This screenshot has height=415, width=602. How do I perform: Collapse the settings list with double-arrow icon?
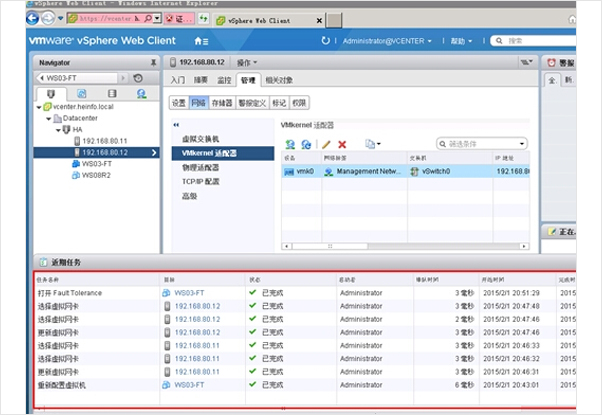(x=176, y=125)
